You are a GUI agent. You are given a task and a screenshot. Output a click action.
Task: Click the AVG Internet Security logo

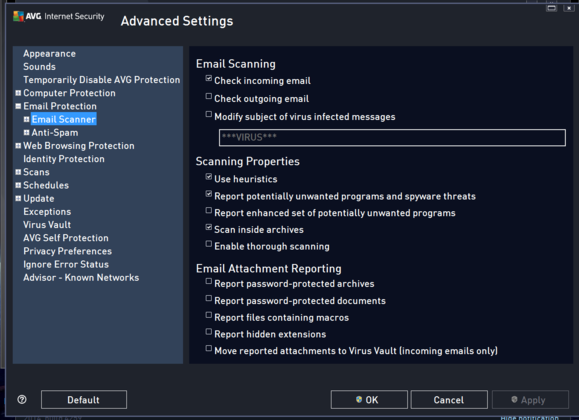point(59,16)
